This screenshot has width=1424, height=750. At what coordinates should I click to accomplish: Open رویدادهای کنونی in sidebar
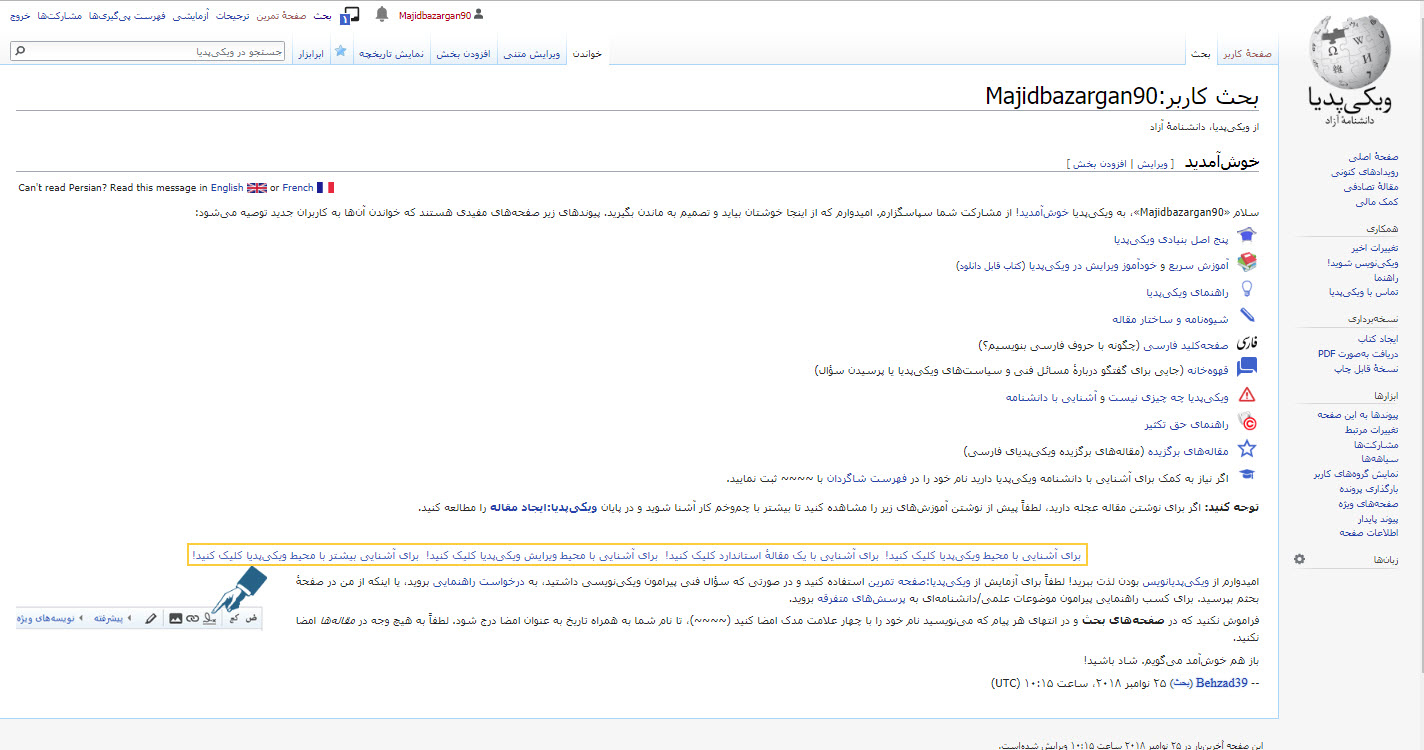coord(1365,172)
